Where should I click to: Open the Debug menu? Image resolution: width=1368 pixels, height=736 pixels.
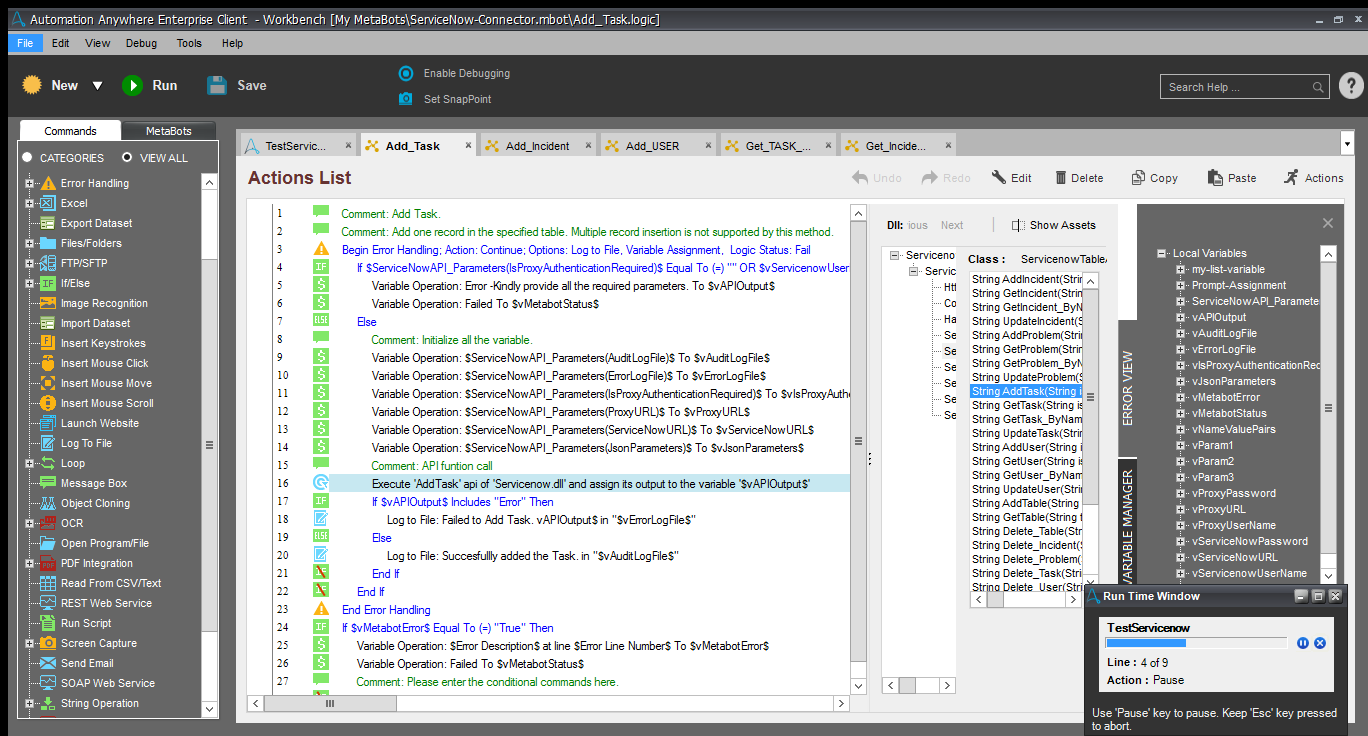(x=141, y=43)
